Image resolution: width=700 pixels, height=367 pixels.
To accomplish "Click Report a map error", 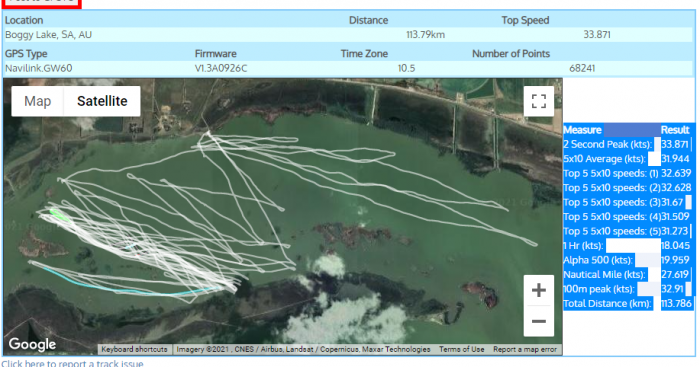I will pyautogui.click(x=525, y=349).
